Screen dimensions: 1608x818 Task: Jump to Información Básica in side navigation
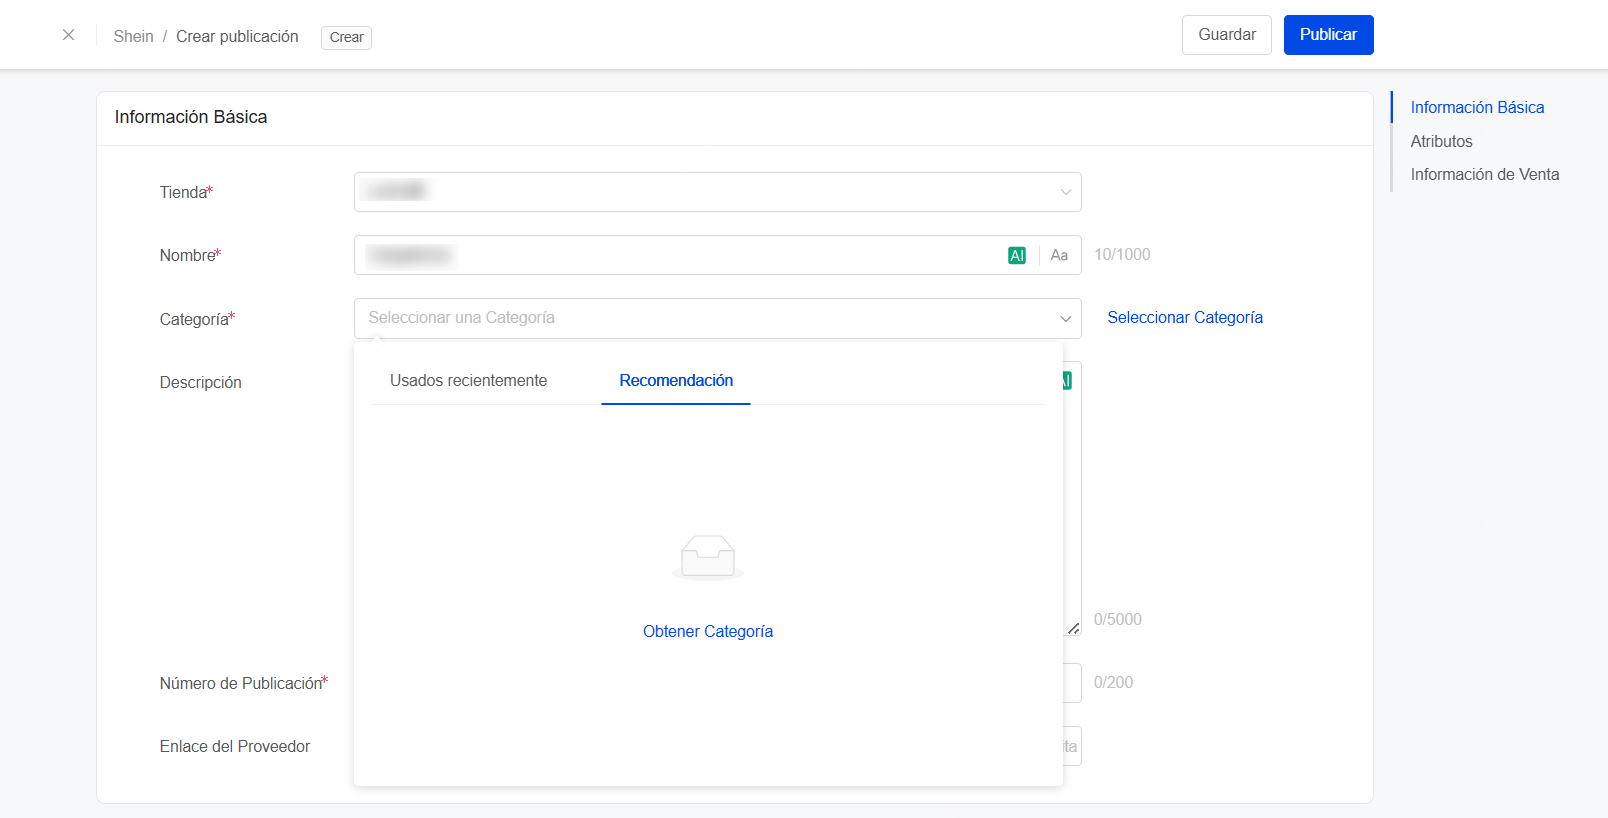pos(1476,107)
